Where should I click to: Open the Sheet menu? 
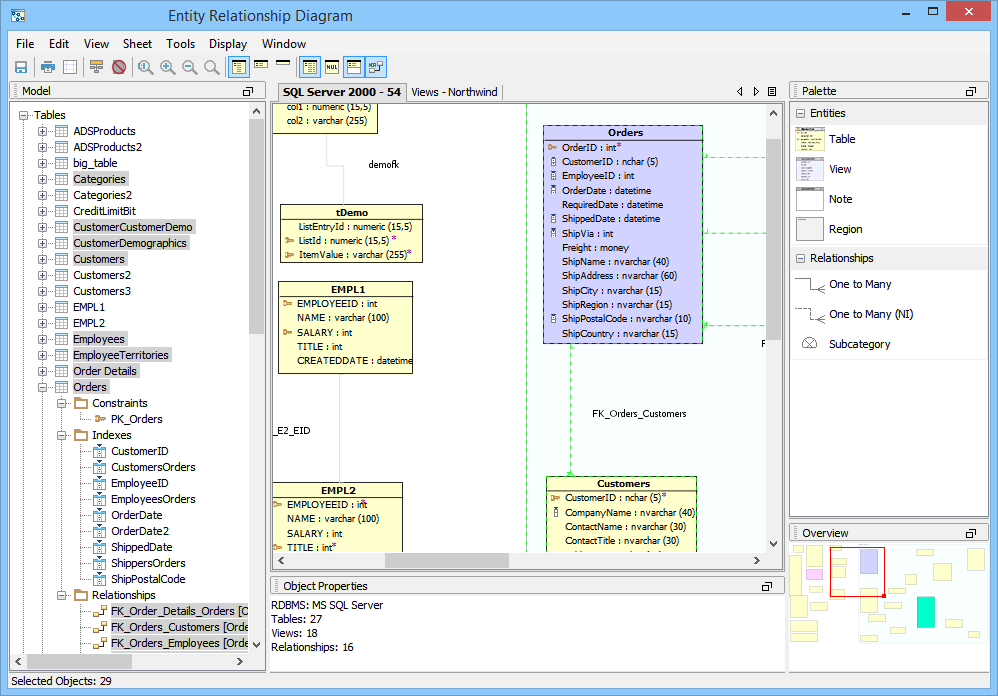pyautogui.click(x=137, y=44)
